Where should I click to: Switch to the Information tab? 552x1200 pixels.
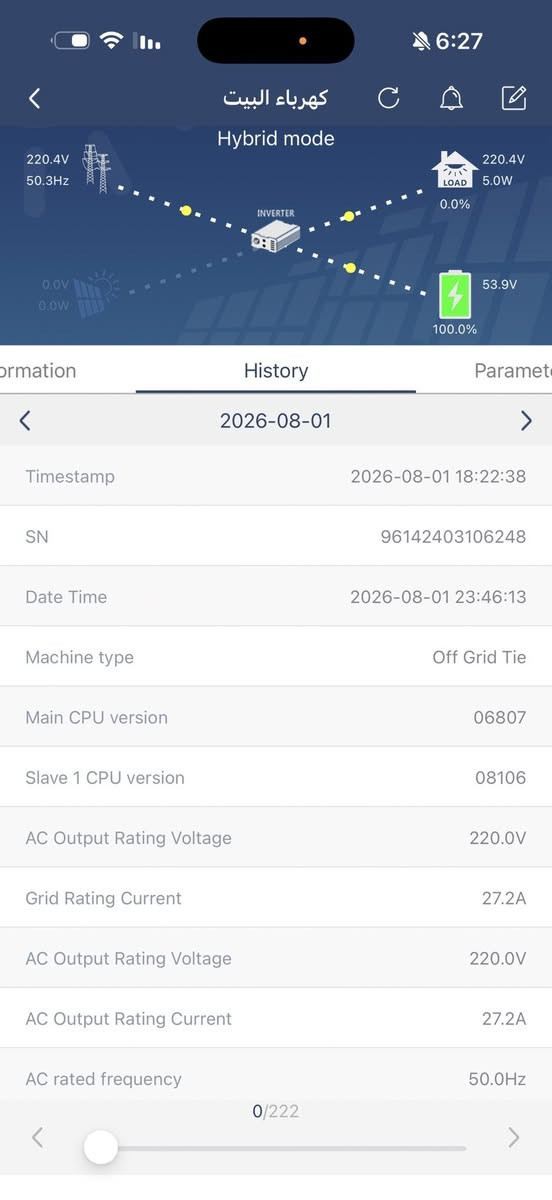pos(38,370)
